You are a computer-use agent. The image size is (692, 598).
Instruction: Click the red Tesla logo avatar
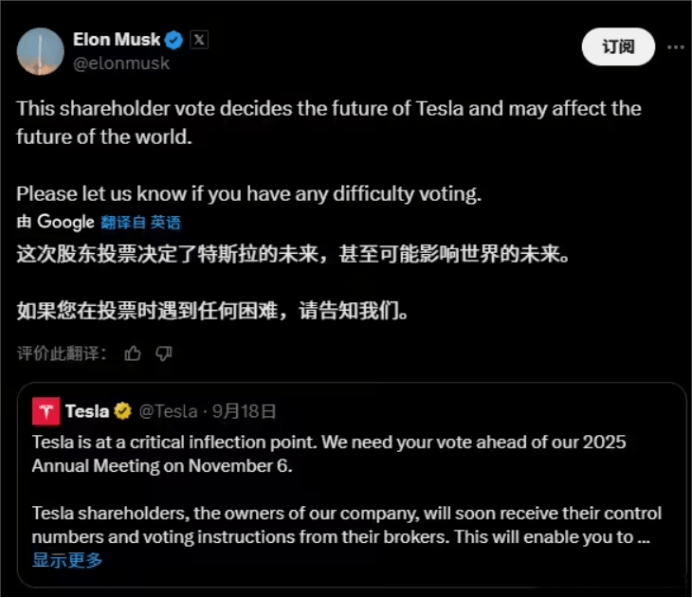pyautogui.click(x=46, y=411)
